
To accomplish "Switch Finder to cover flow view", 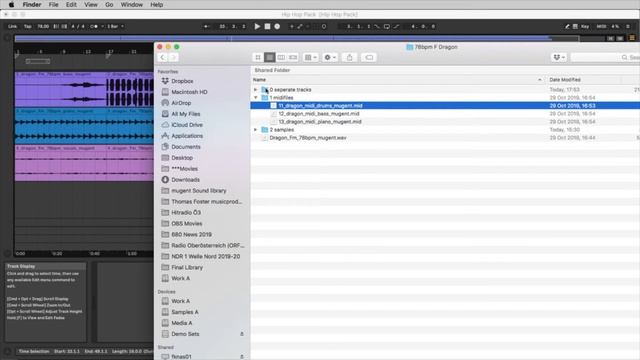I will pyautogui.click(x=293, y=58).
